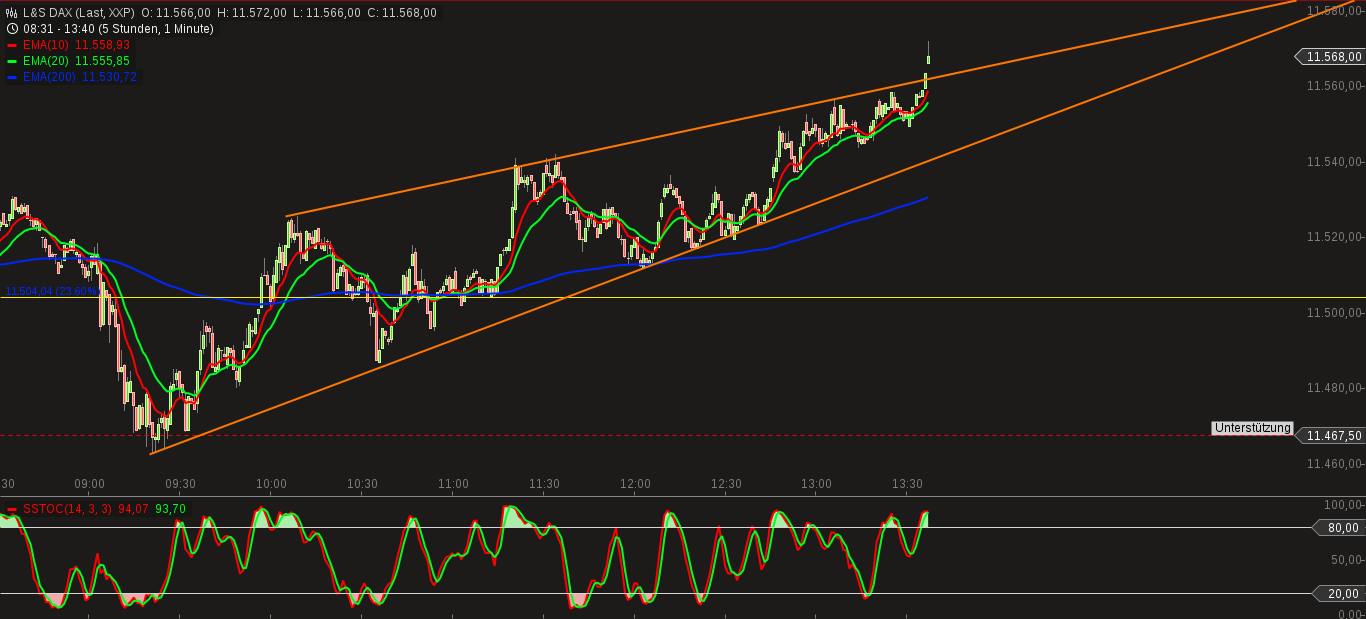The width and height of the screenshot is (1366, 619).
Task: Click the 11.467,50 support price marker
Action: pyautogui.click(x=1330, y=436)
